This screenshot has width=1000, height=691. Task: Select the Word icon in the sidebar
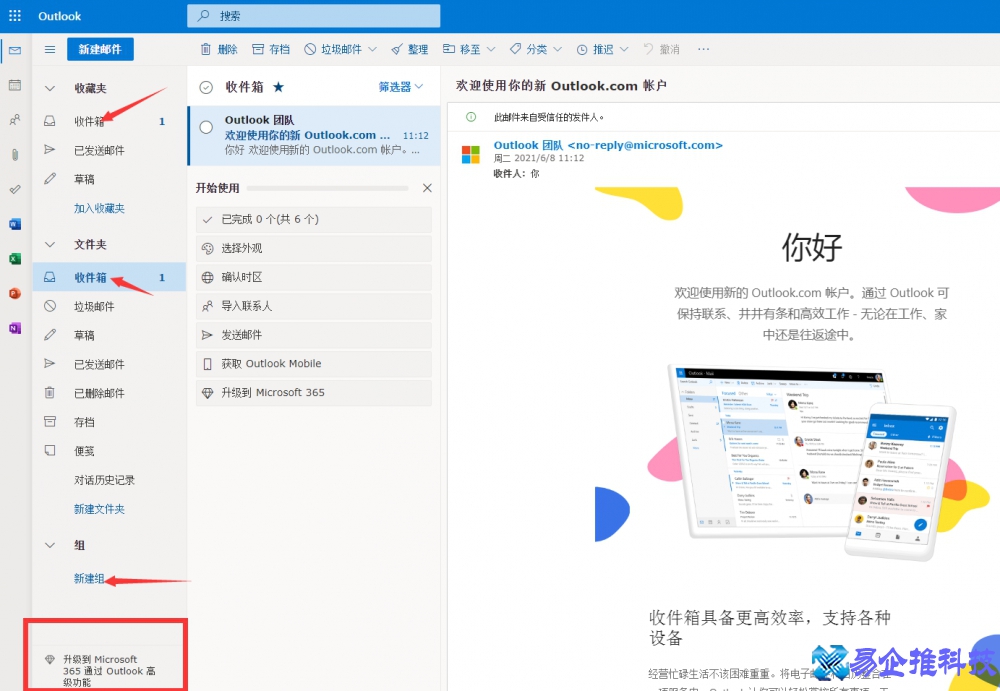click(13, 224)
